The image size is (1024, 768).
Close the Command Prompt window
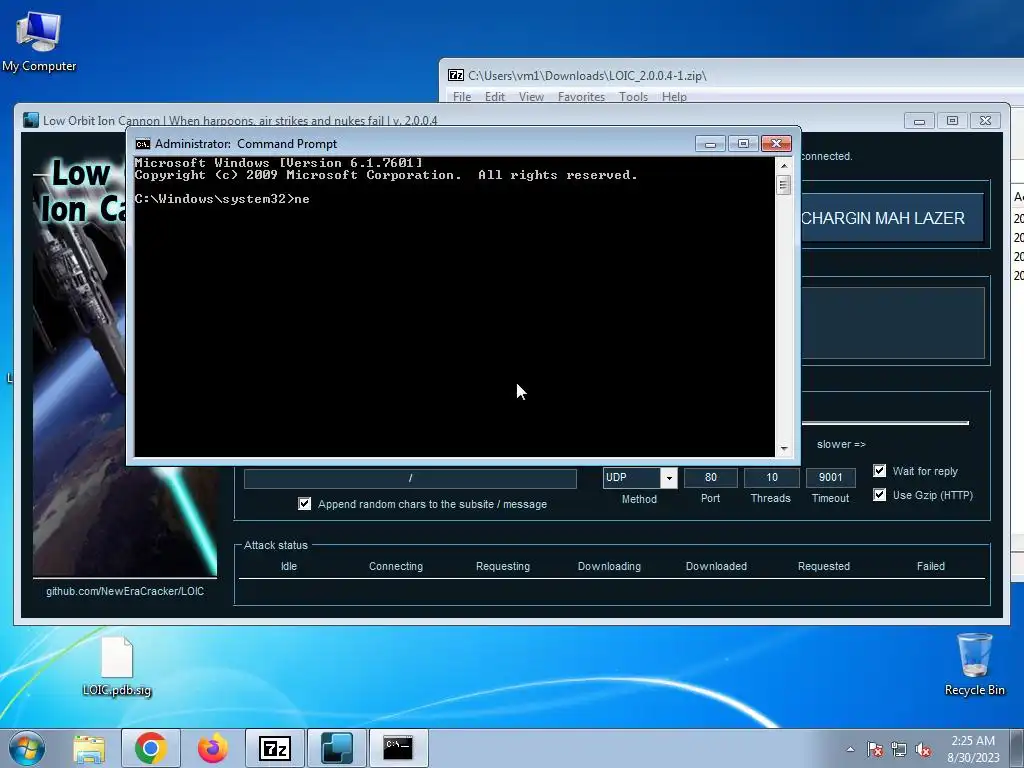tap(776, 144)
